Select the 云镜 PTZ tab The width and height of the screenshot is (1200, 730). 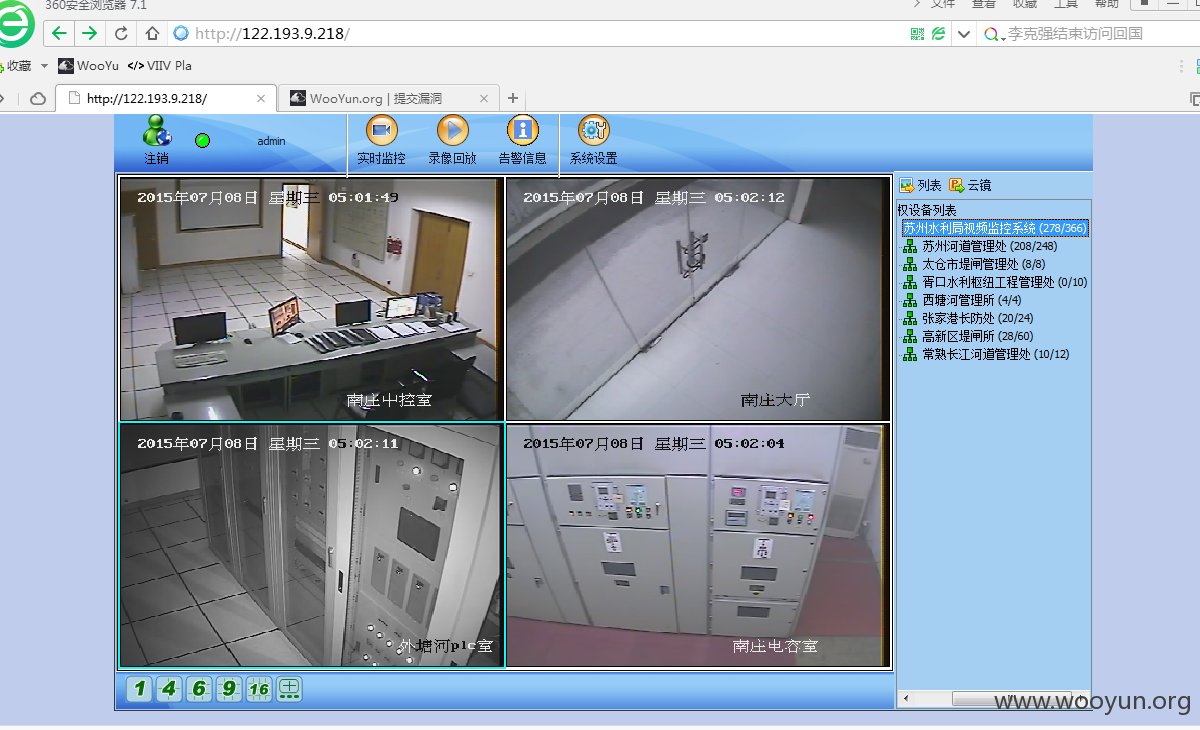[x=970, y=185]
